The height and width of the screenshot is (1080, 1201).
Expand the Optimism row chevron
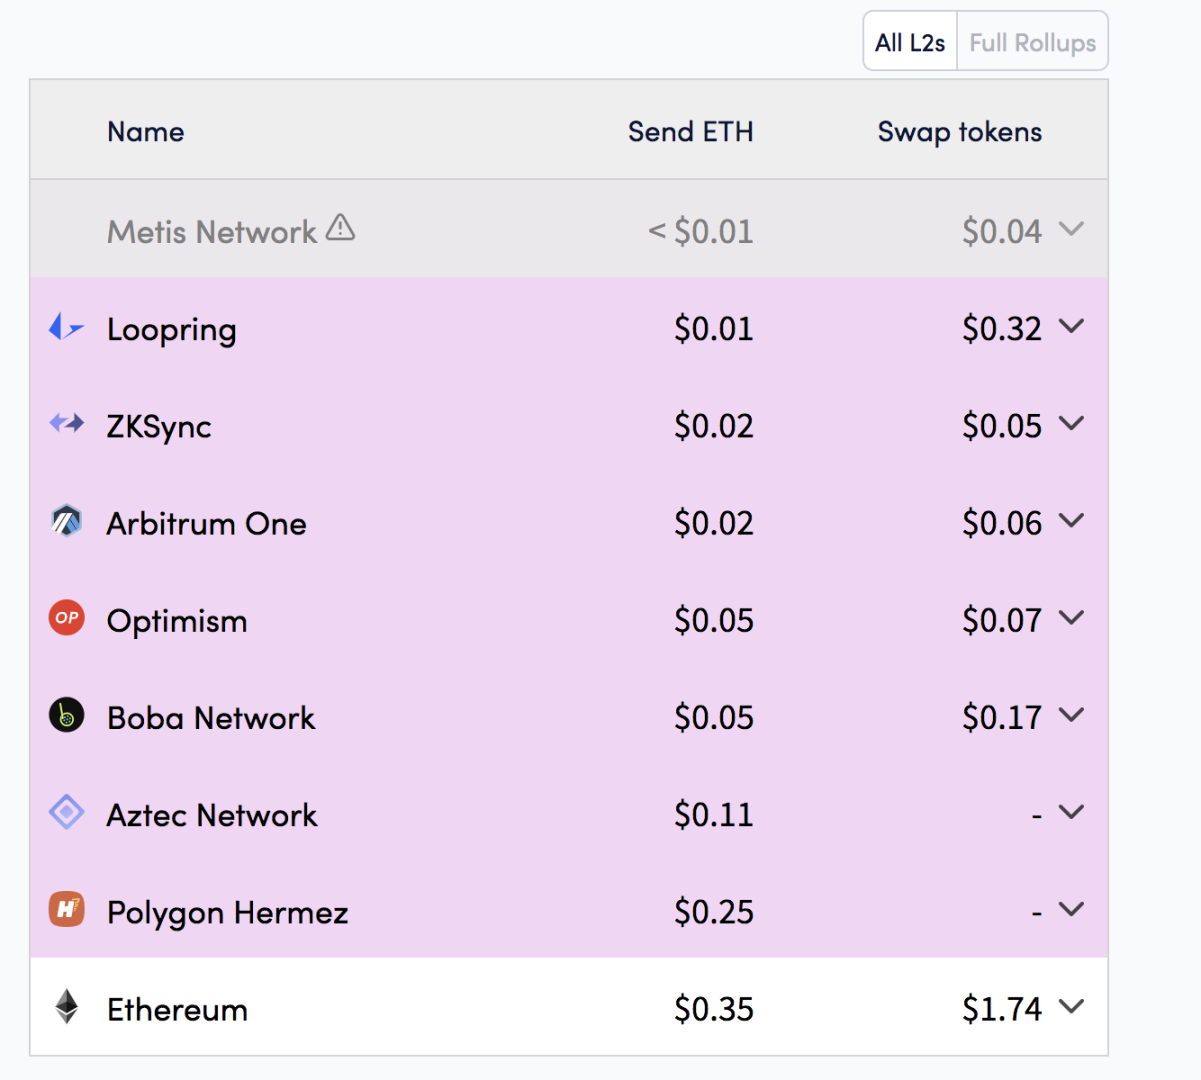(x=1071, y=618)
